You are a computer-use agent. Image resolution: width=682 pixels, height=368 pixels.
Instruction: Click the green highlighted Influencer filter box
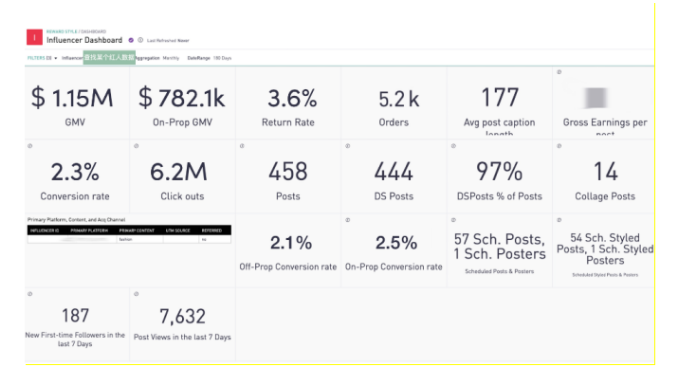(109, 57)
